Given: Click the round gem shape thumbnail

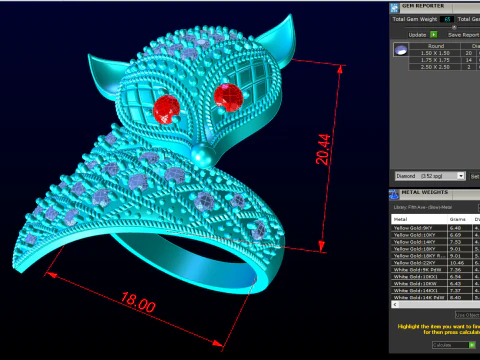Looking at the screenshot, I should [401, 50].
